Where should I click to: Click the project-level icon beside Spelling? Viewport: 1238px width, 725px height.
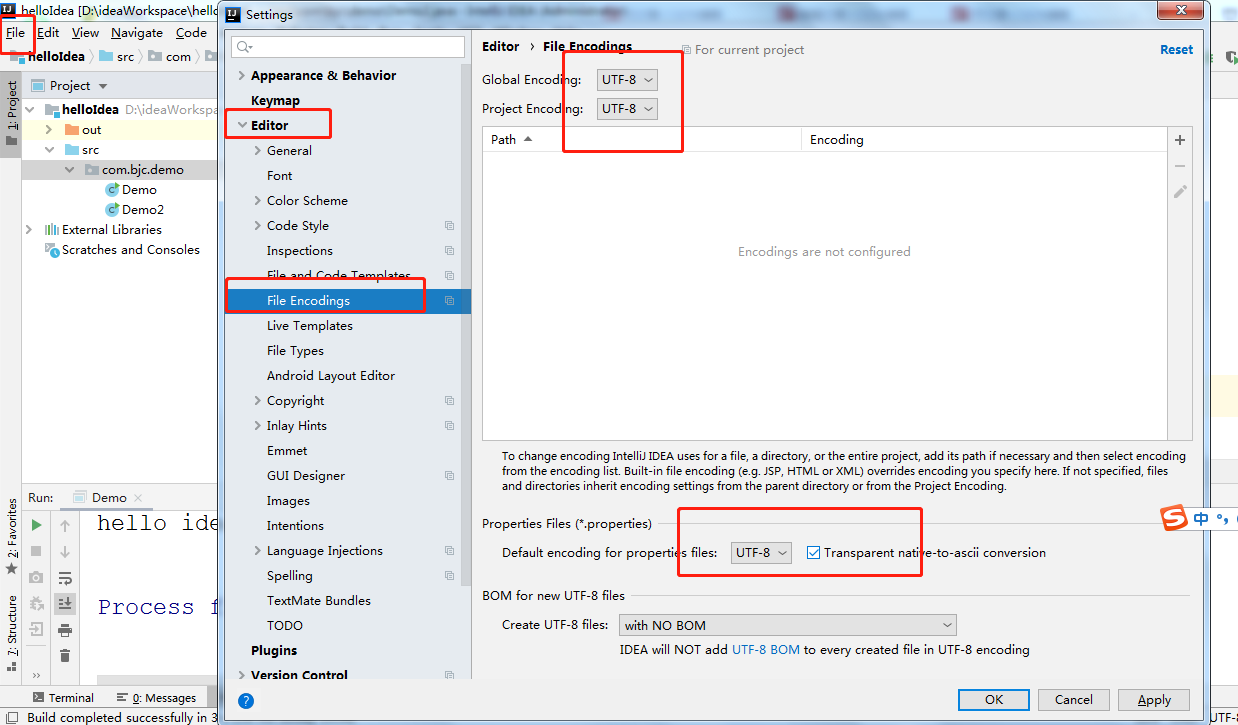tap(450, 576)
